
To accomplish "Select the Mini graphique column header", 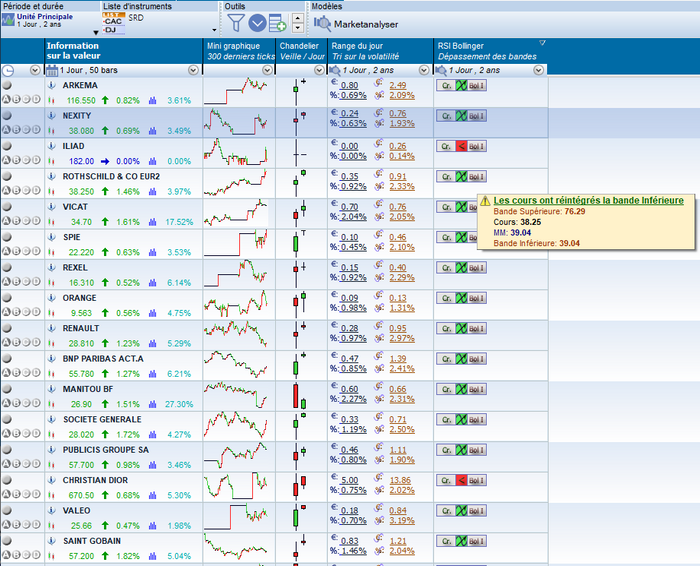I will (x=241, y=51).
